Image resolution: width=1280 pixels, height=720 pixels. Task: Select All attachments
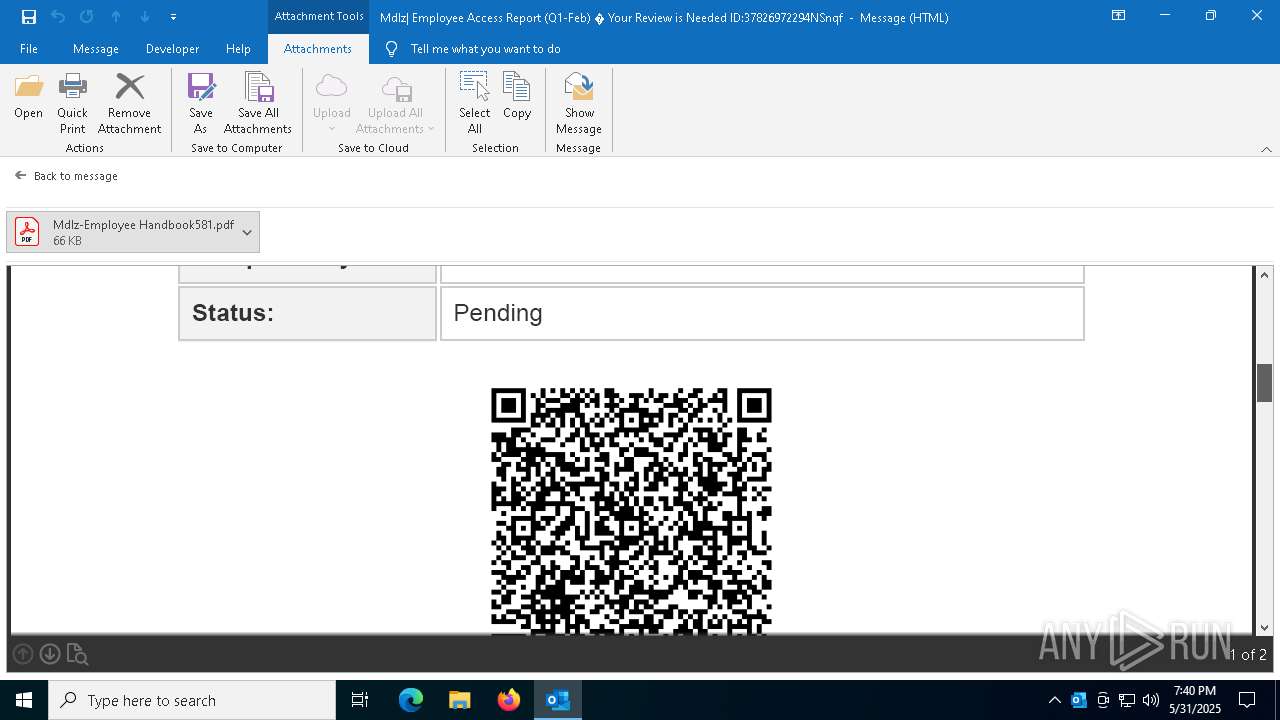point(475,103)
